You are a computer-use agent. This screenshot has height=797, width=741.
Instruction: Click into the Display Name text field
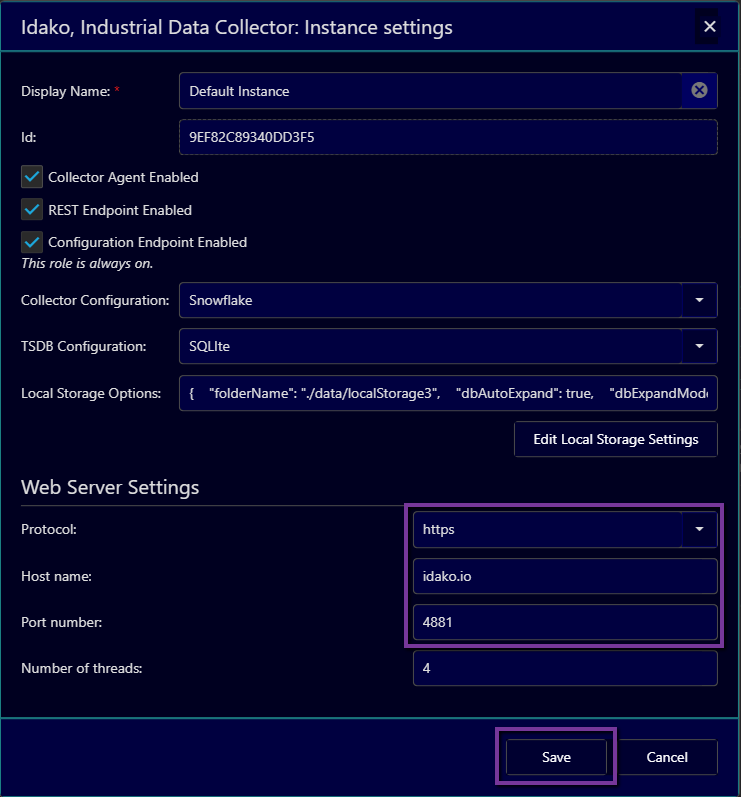pos(430,91)
